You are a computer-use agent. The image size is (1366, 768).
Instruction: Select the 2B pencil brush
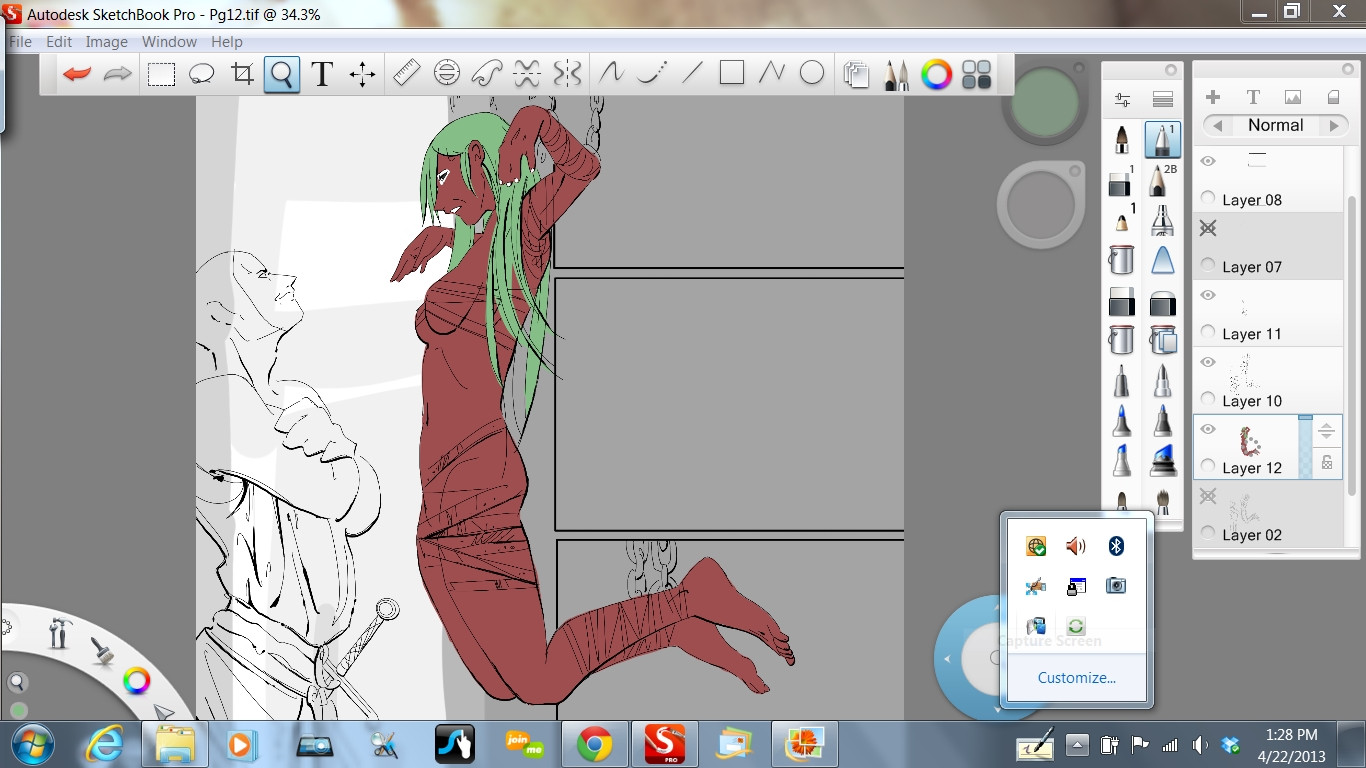pyautogui.click(x=1162, y=180)
